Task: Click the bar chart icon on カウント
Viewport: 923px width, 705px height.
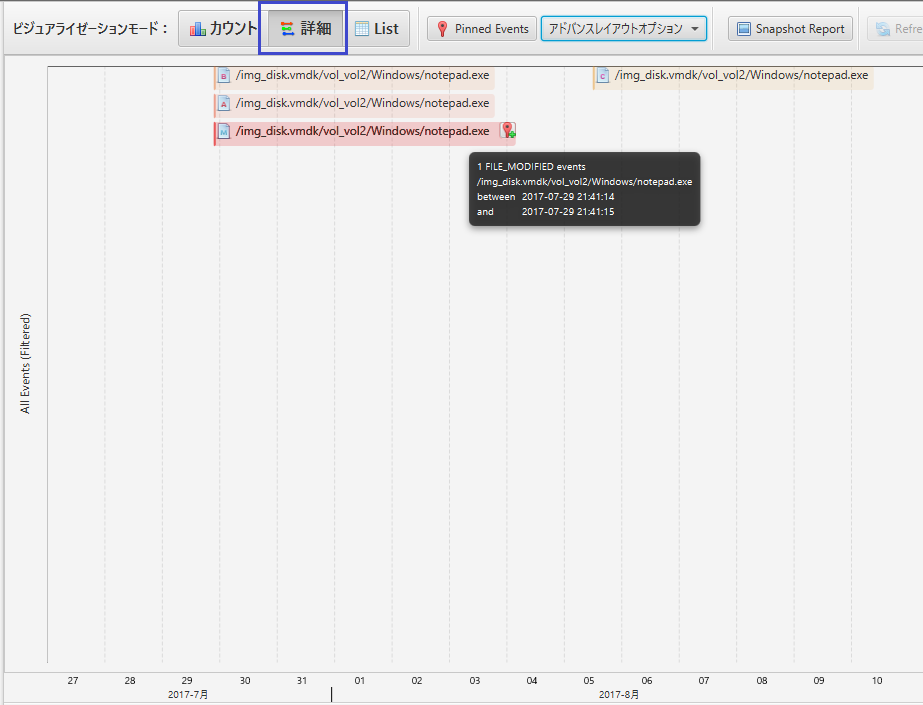Action: (x=197, y=28)
